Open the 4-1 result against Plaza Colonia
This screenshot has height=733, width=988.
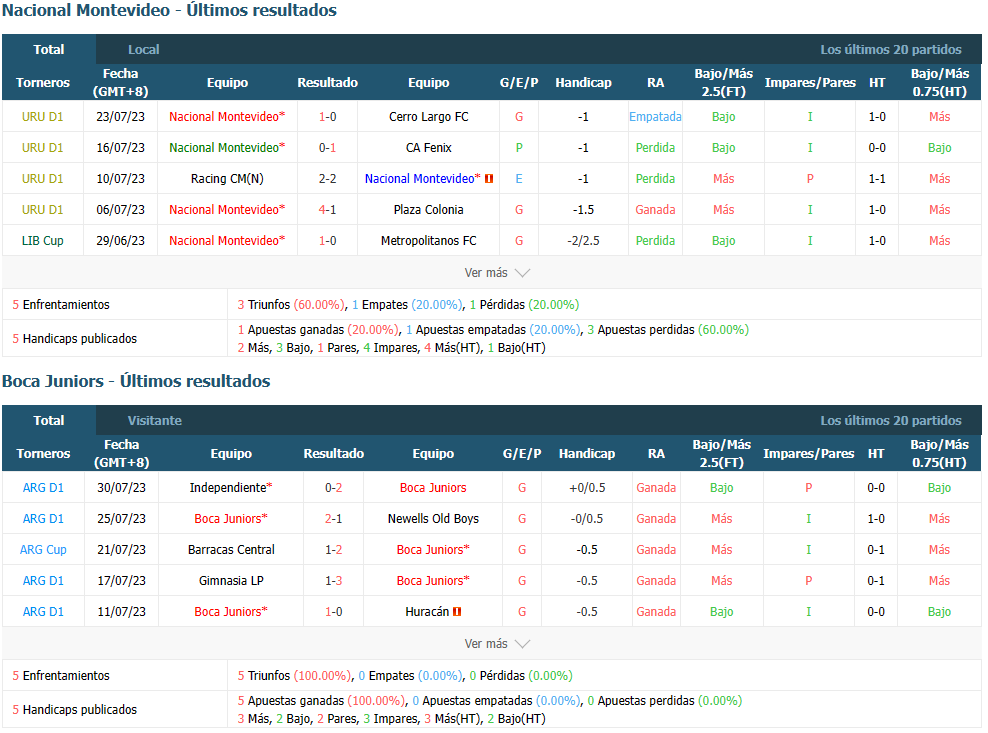[x=327, y=210]
